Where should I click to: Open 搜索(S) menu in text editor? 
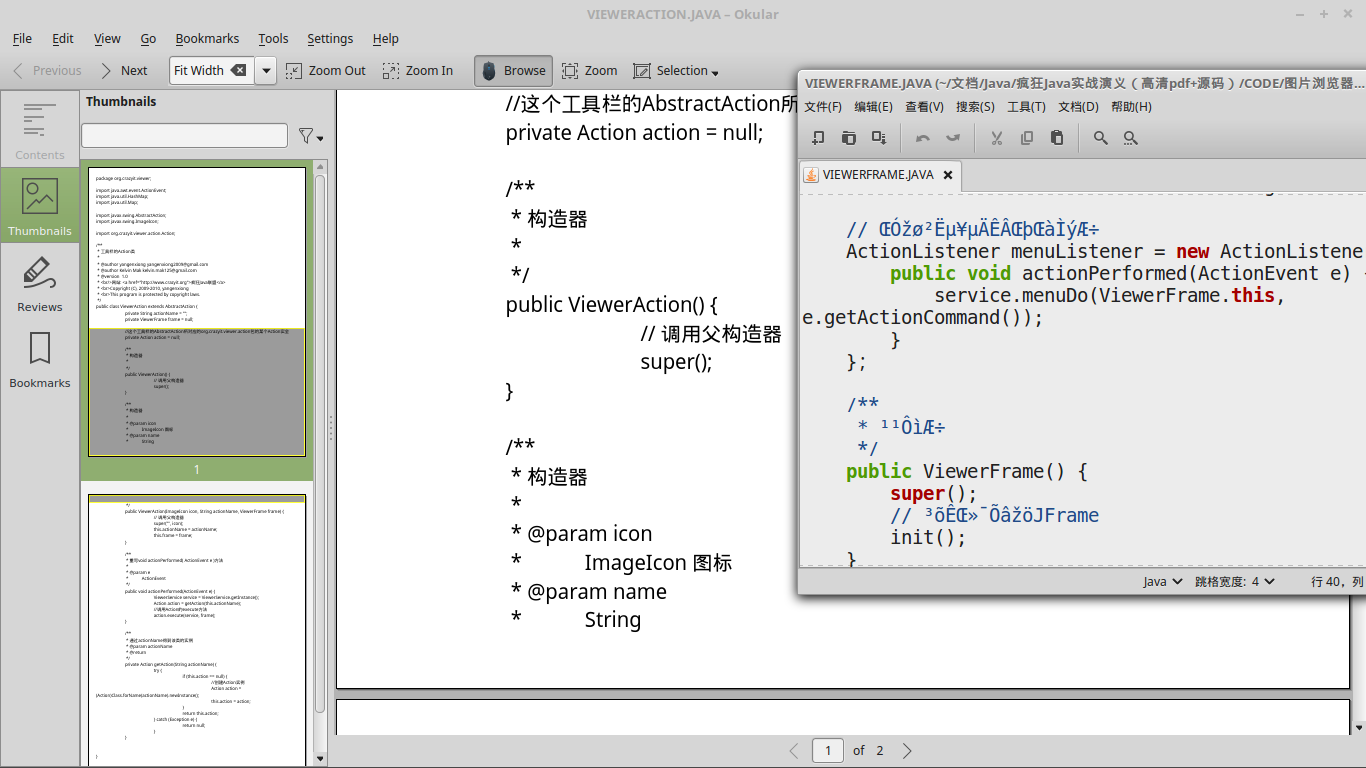[975, 107]
